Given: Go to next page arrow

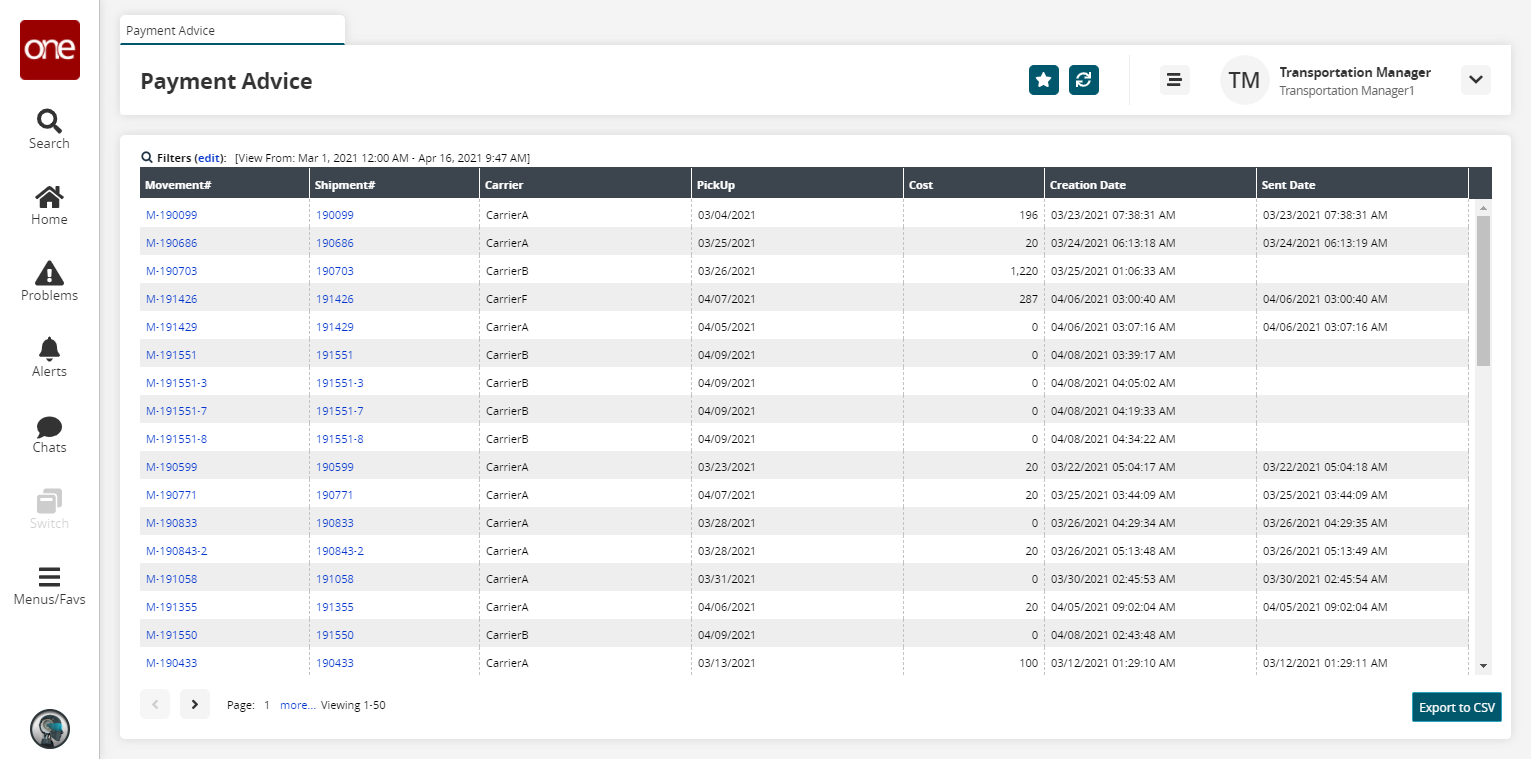Looking at the screenshot, I should coord(195,704).
